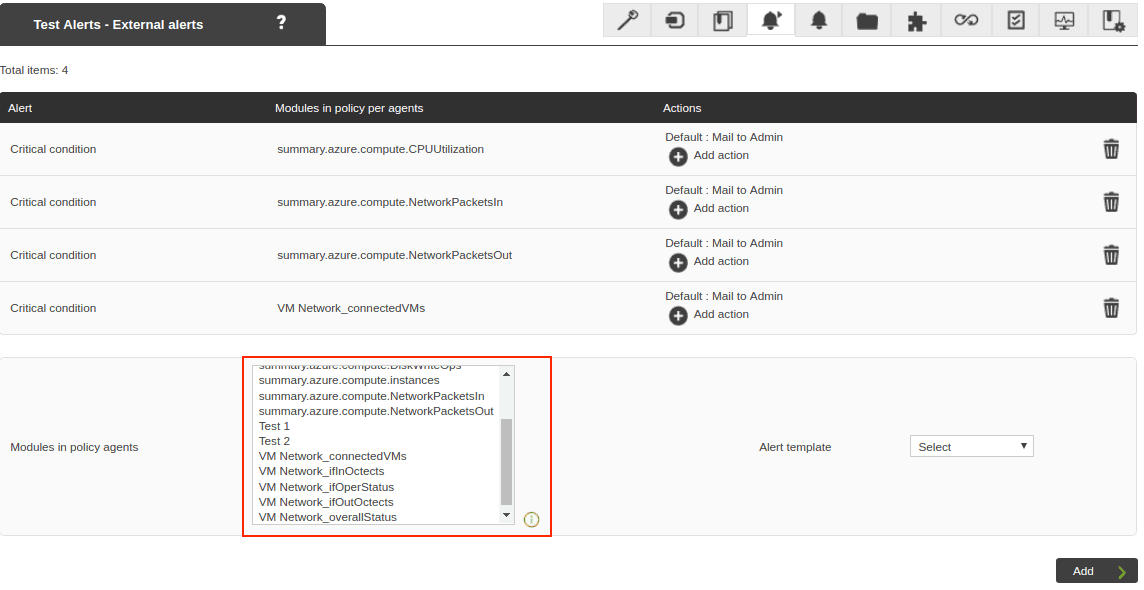Viewport: 1144px width, 590px height.
Task: Click Critical condition in the VM Network_connectedVMs row
Action: [53, 308]
